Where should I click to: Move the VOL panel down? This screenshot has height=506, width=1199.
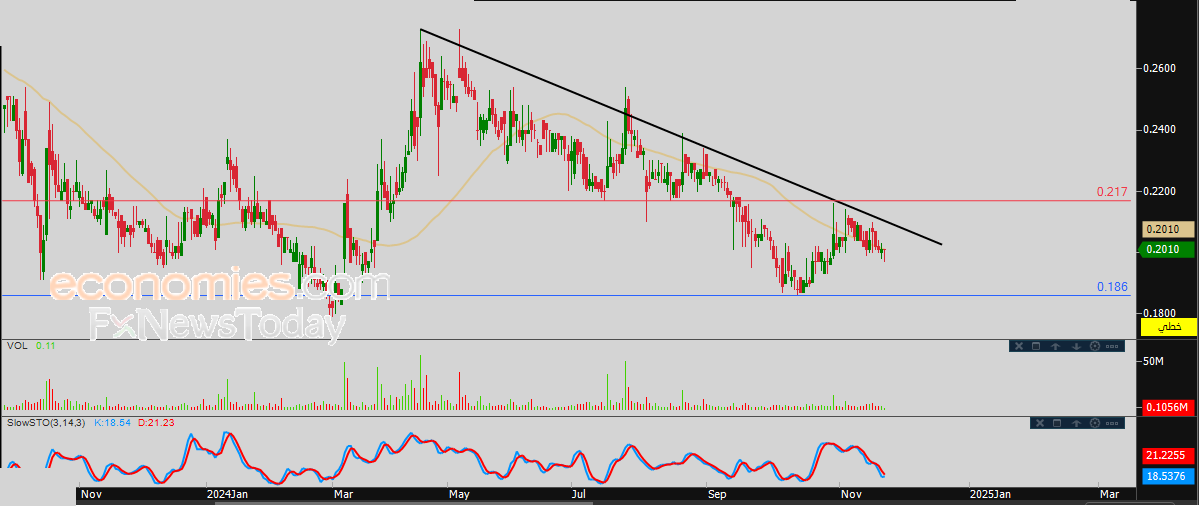[1076, 346]
